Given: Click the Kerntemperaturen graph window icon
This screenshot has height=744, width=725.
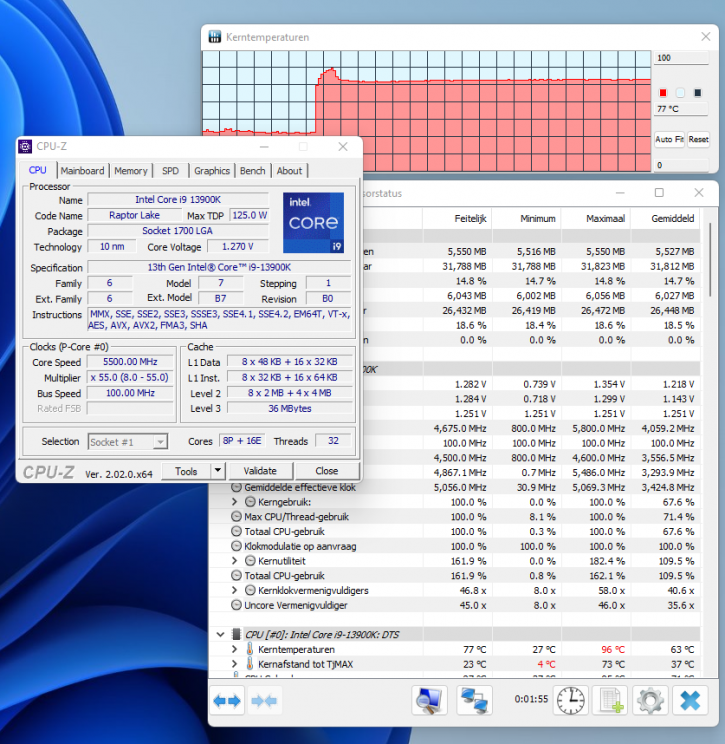Looking at the screenshot, I should [215, 37].
